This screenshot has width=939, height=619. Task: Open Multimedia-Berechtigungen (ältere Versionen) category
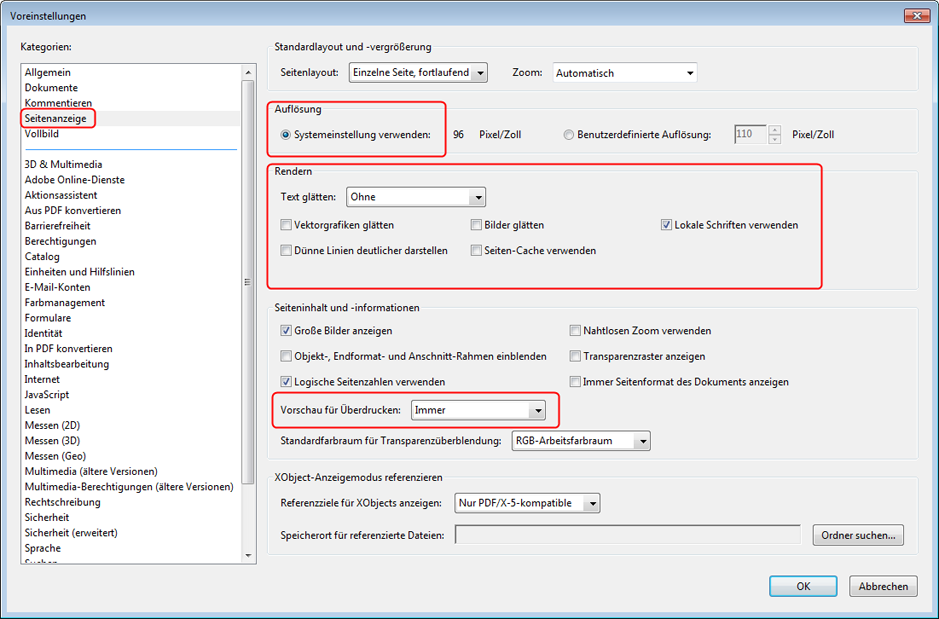(129, 487)
